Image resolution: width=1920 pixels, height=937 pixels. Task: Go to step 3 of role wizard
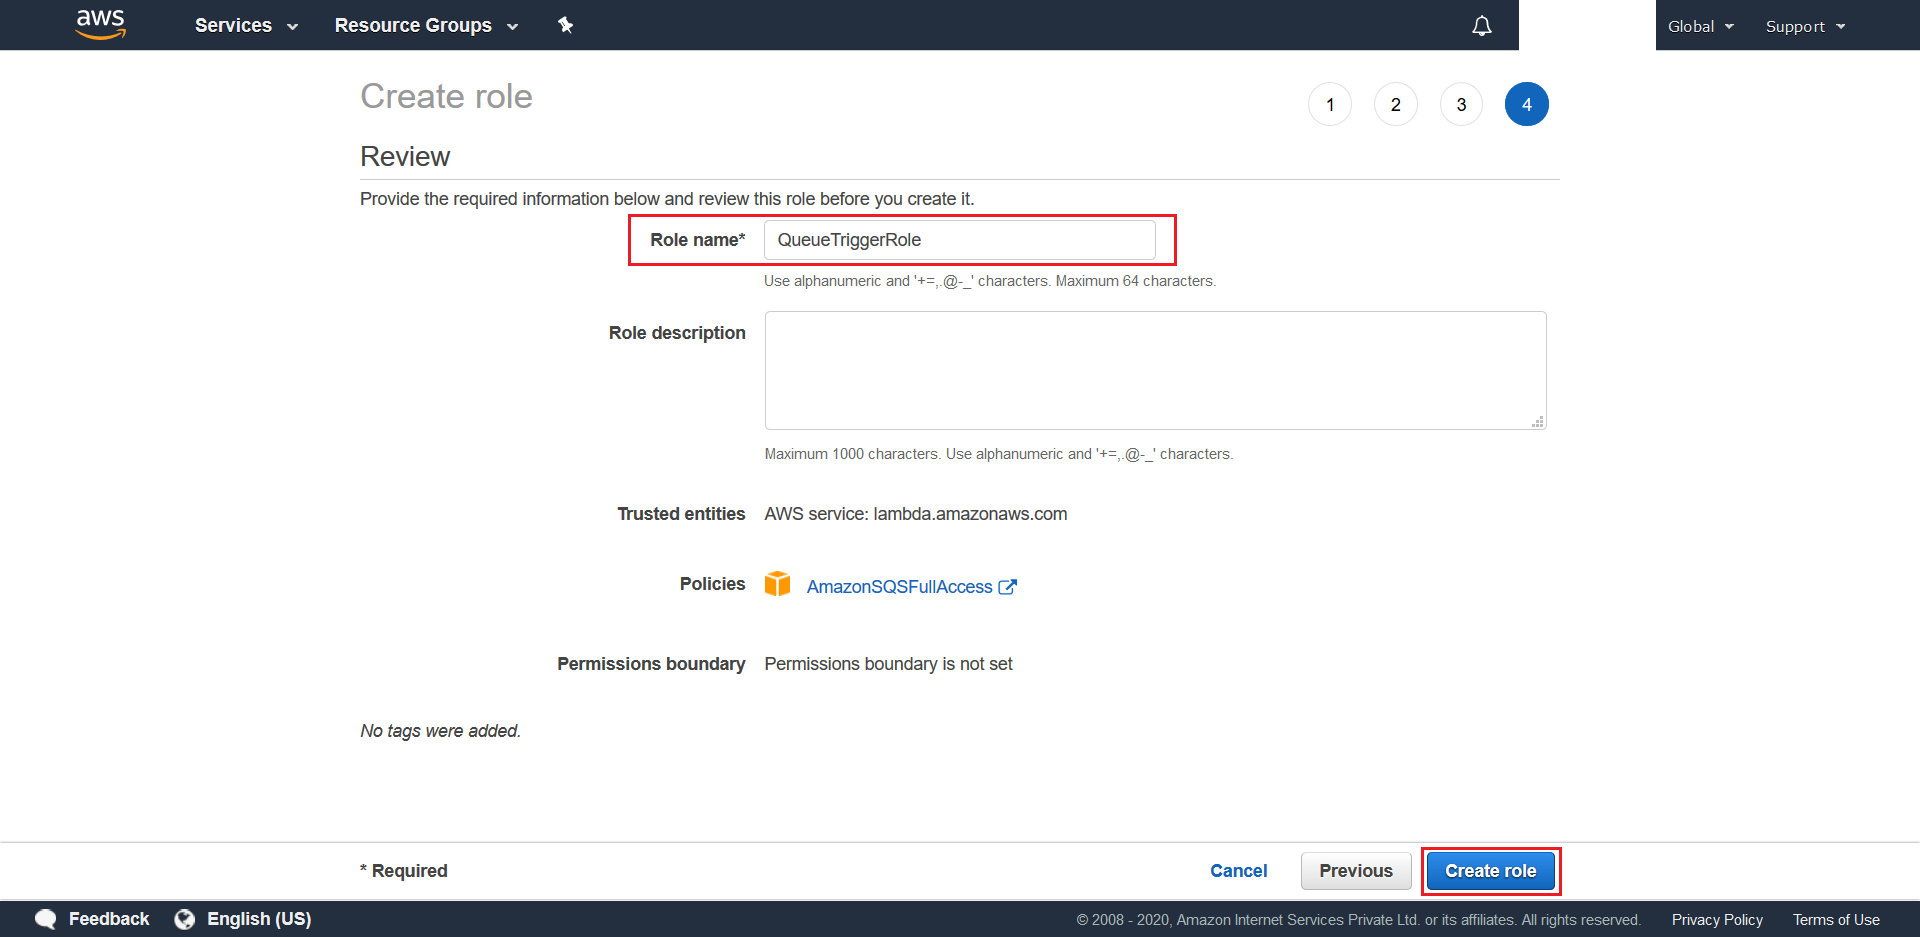pyautogui.click(x=1461, y=104)
